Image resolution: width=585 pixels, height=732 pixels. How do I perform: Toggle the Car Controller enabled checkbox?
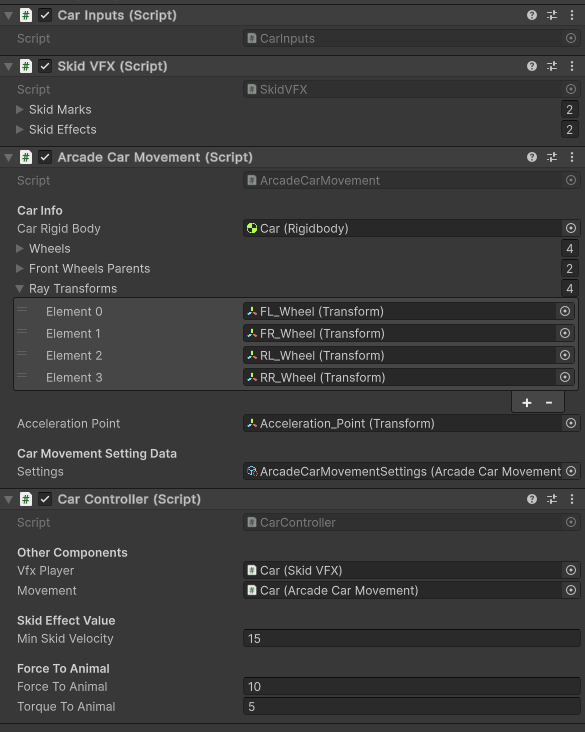point(45,499)
